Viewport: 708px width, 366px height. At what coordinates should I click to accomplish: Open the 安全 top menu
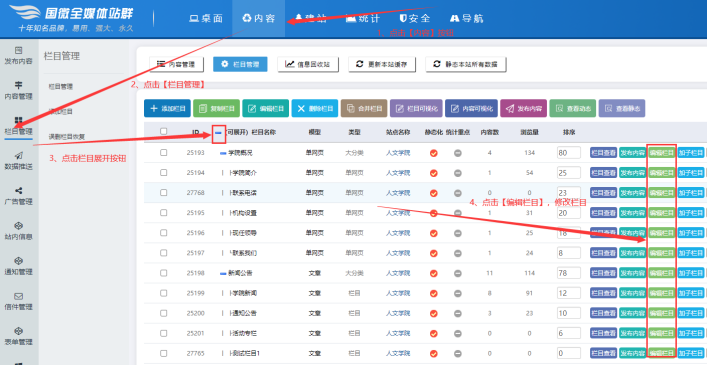point(415,19)
